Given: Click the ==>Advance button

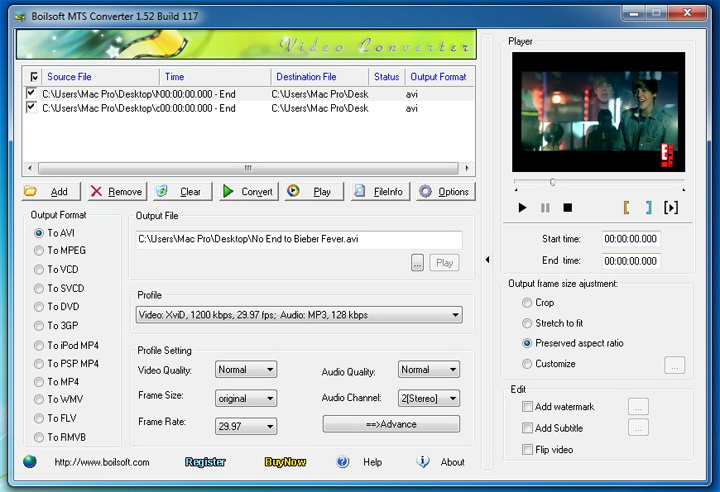Looking at the screenshot, I should click(391, 424).
